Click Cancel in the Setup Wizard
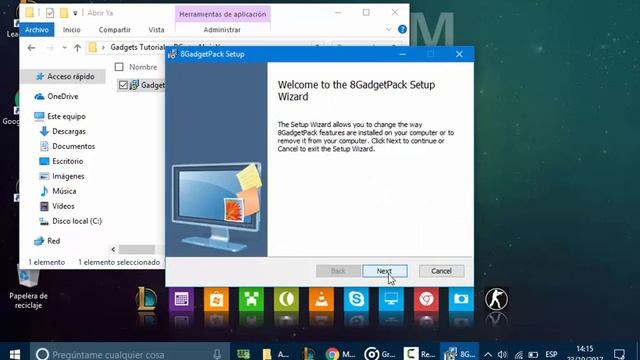The image size is (640, 360). tap(441, 271)
